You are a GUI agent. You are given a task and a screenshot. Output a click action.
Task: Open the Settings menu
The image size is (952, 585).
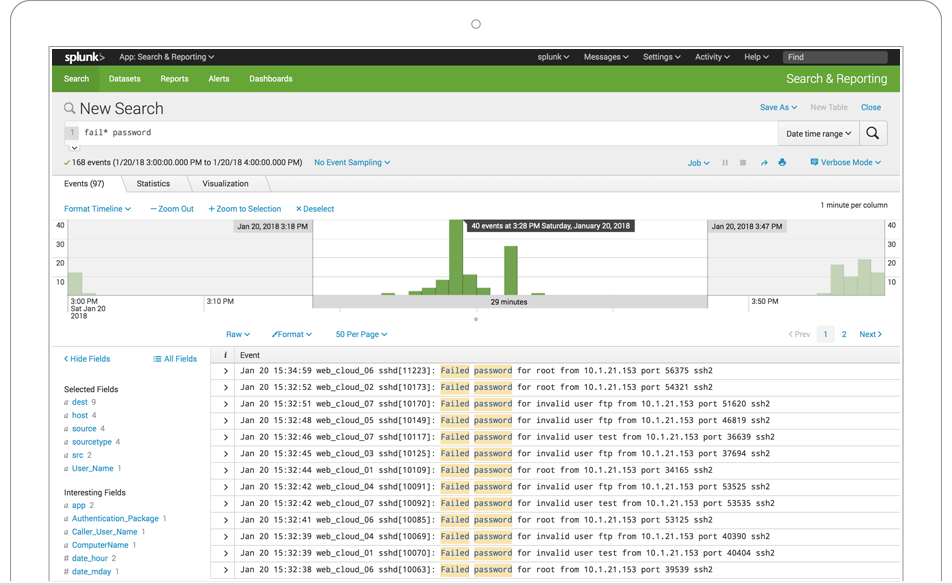[x=662, y=57]
